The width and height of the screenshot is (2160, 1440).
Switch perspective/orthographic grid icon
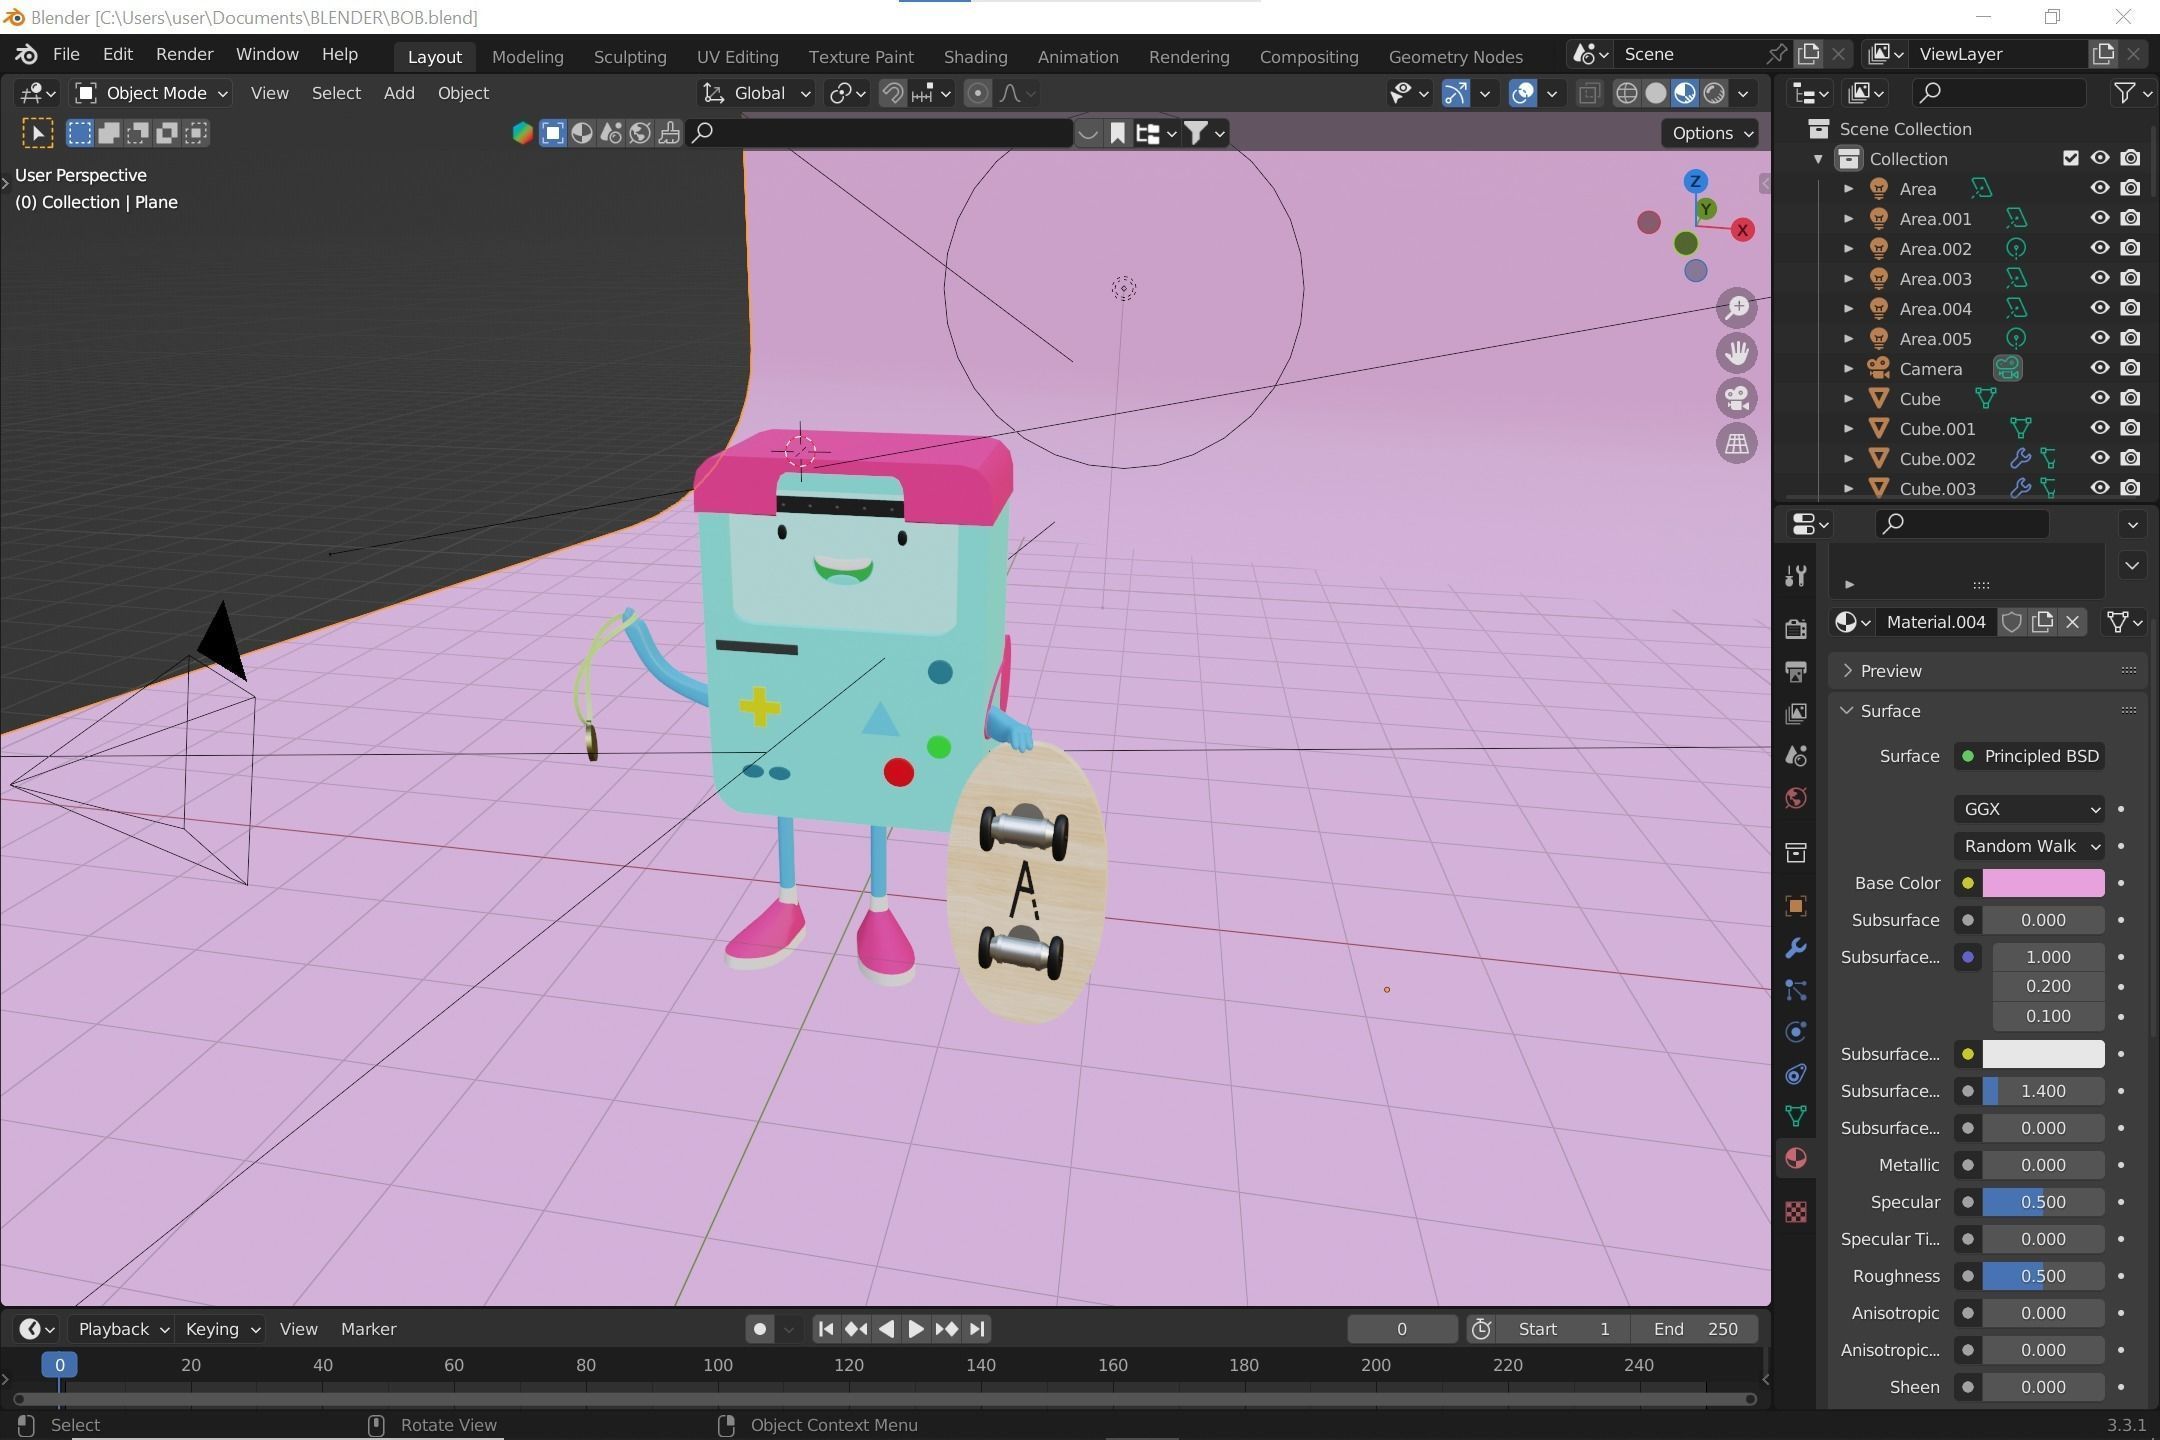pyautogui.click(x=1737, y=443)
